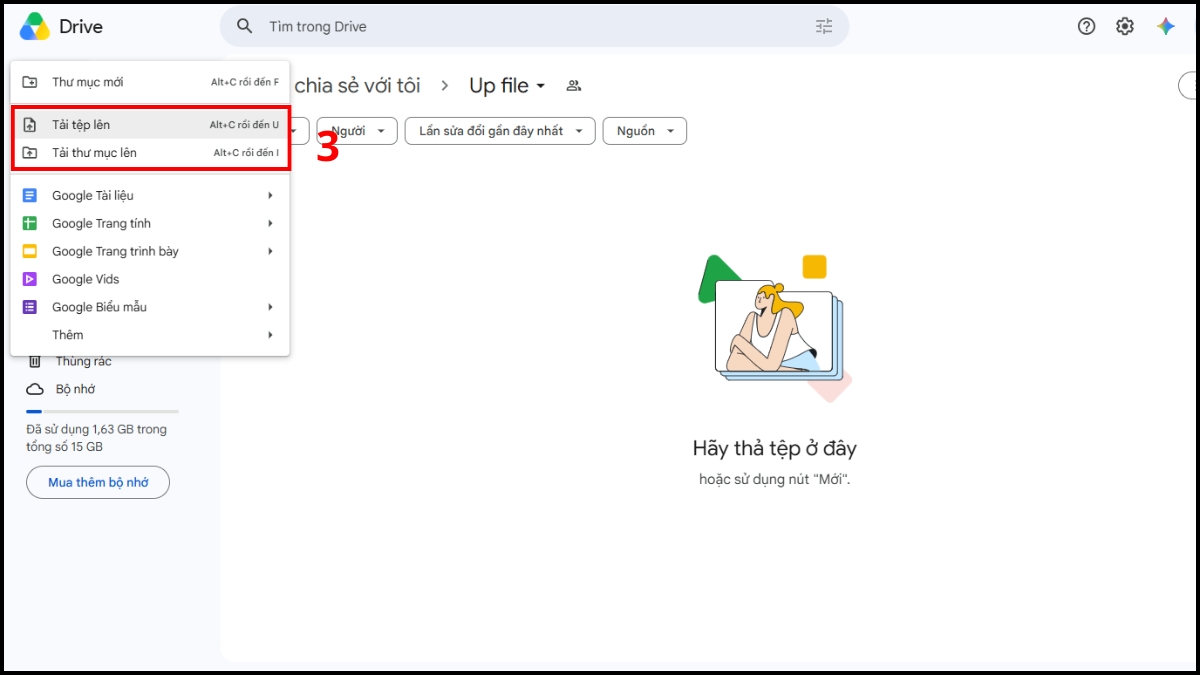
Task: Click the shared people icon beside Up file
Action: click(574, 86)
